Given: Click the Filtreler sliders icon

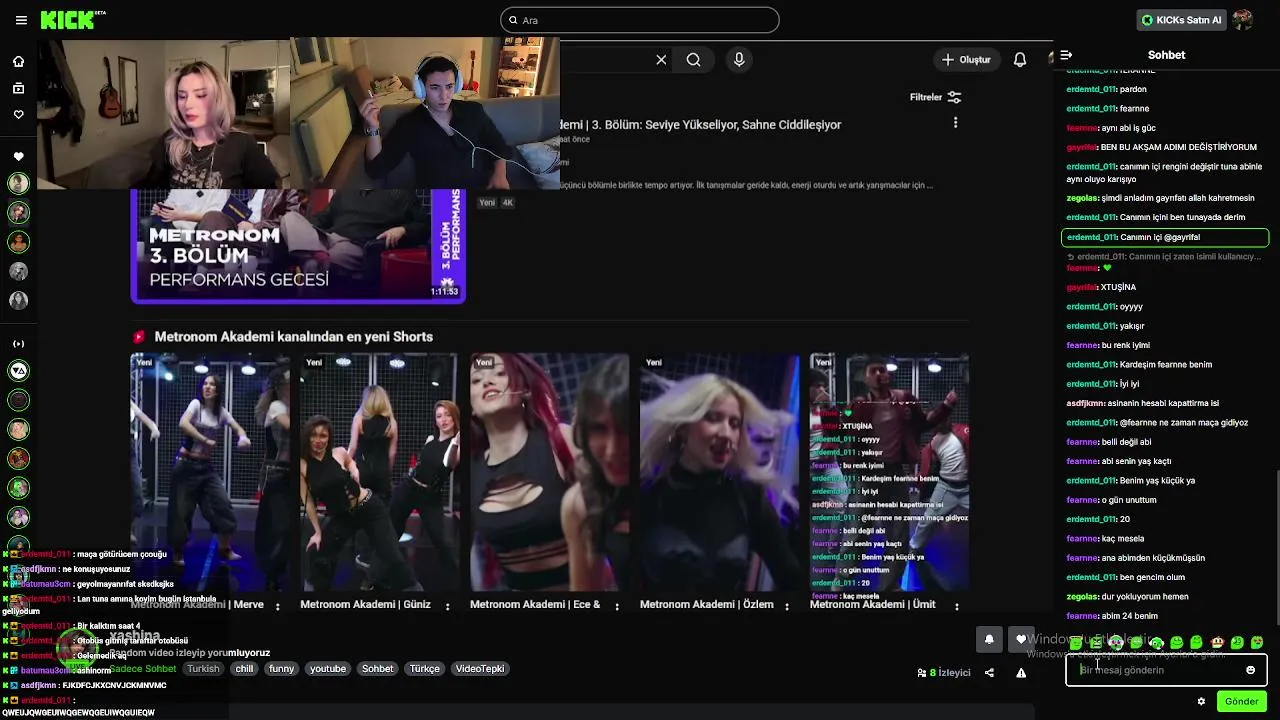Looking at the screenshot, I should 954,97.
